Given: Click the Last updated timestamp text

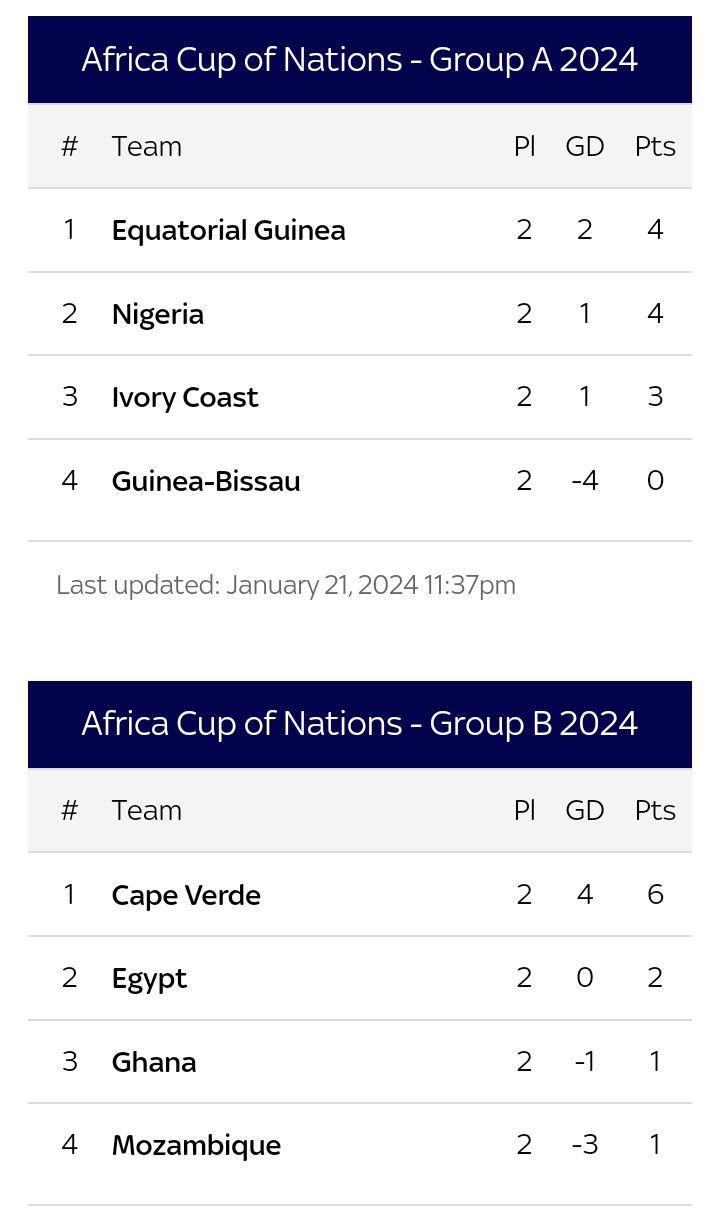Looking at the screenshot, I should click(286, 585).
